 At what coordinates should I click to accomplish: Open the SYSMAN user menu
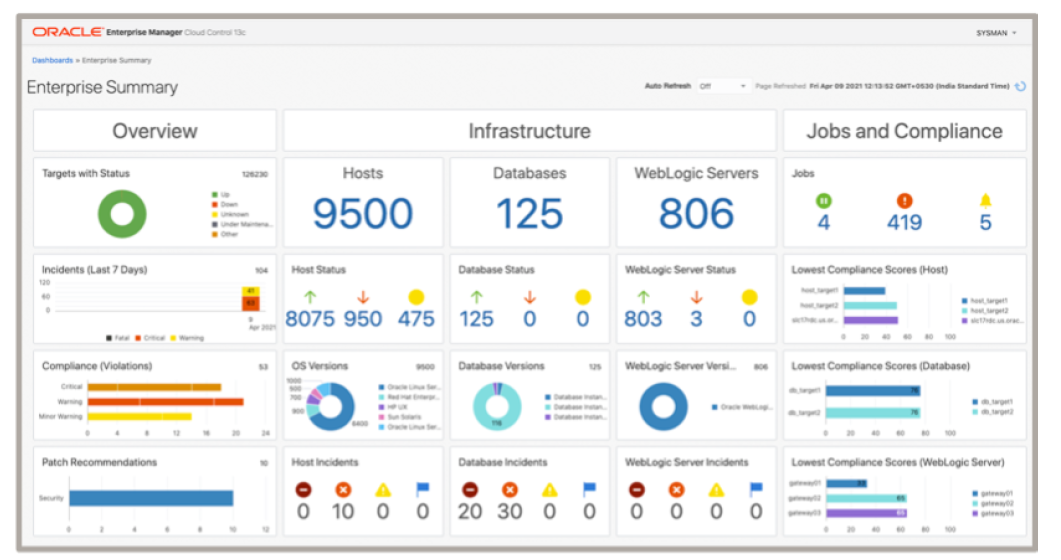996,32
